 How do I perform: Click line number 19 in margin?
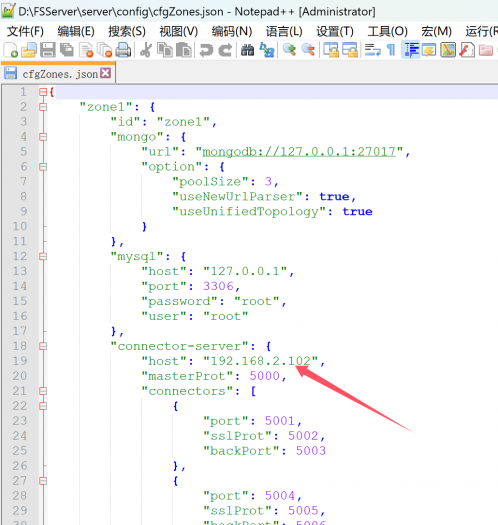pyautogui.click(x=20, y=361)
